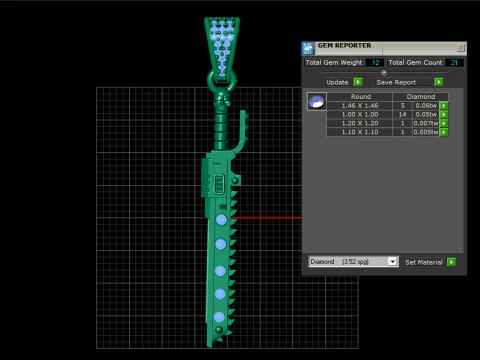The height and width of the screenshot is (360, 480).
Task: Click green arrow on 1.46 X 1.46 row
Action: 444,106
